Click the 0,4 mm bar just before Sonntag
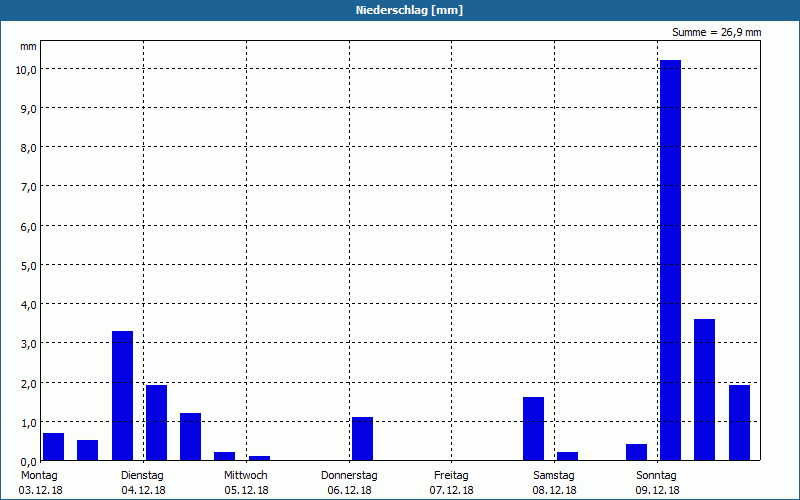This screenshot has width=800, height=500. pos(636,453)
